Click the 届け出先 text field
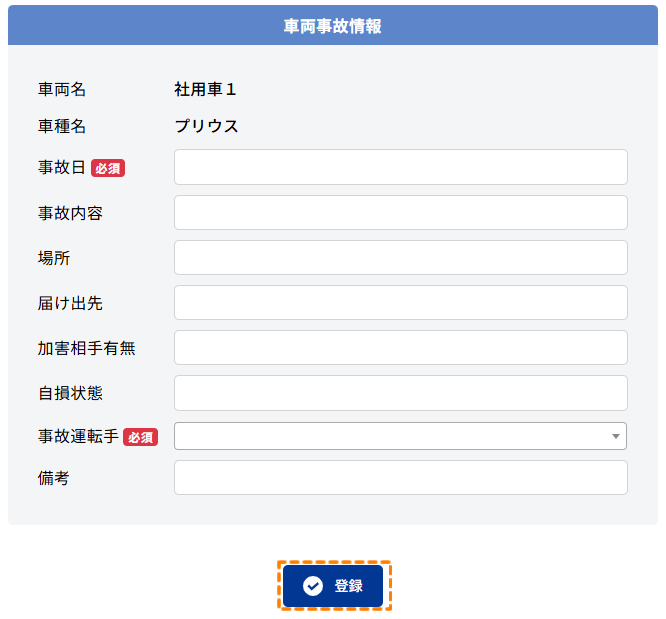 coord(400,302)
